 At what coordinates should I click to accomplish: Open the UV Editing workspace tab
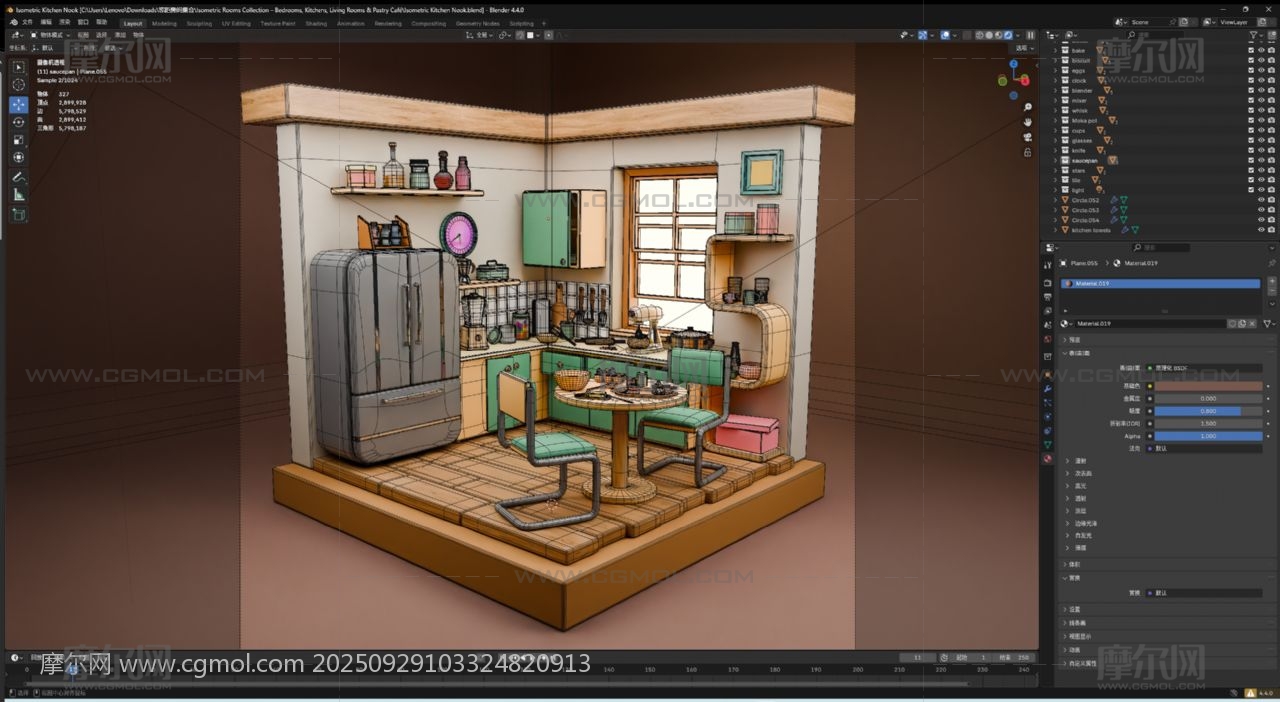(x=236, y=23)
